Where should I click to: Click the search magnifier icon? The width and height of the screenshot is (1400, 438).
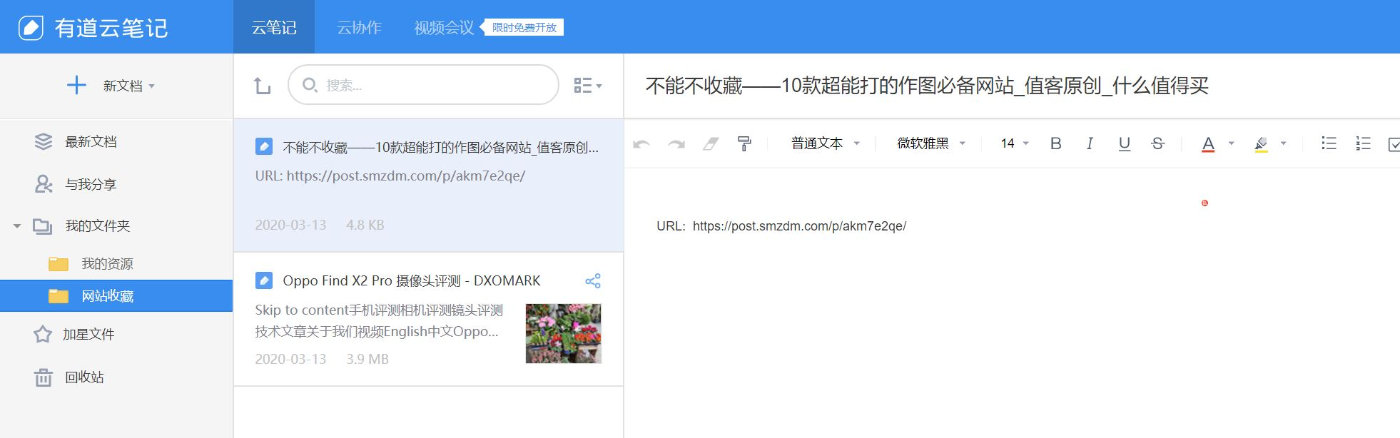(x=309, y=85)
